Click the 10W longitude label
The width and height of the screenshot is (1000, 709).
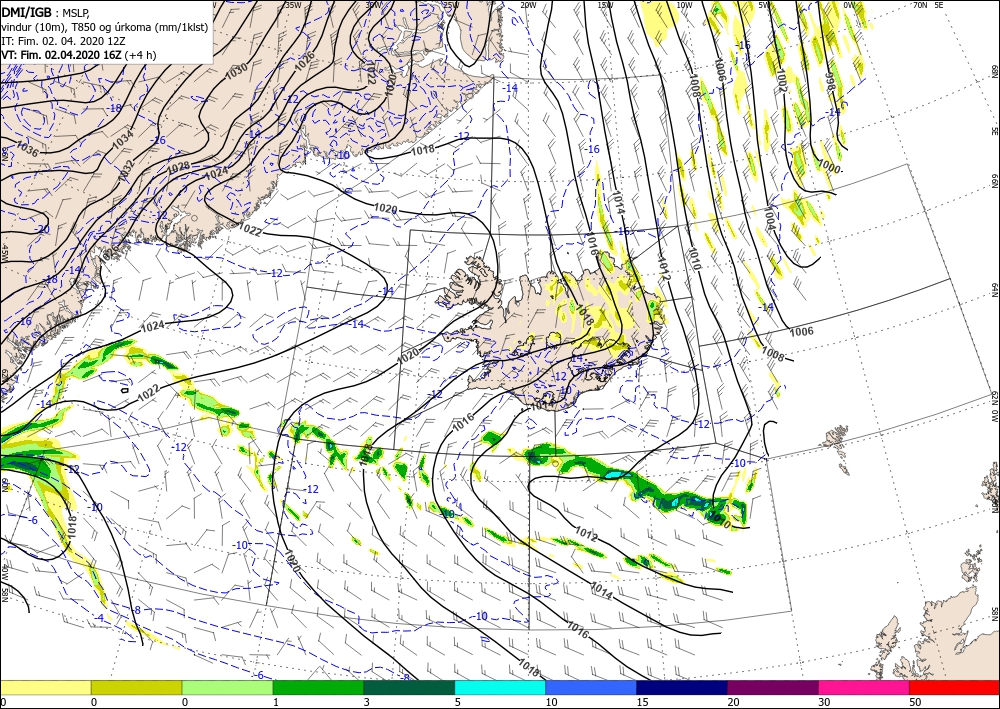click(684, 5)
